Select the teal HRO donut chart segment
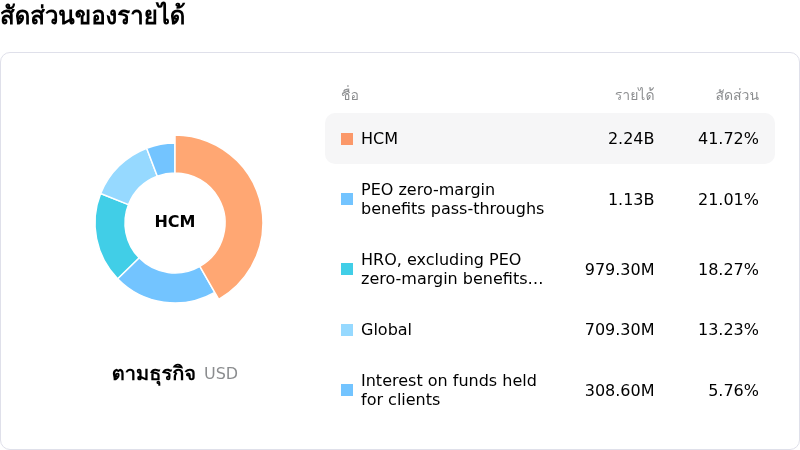 click(x=112, y=236)
